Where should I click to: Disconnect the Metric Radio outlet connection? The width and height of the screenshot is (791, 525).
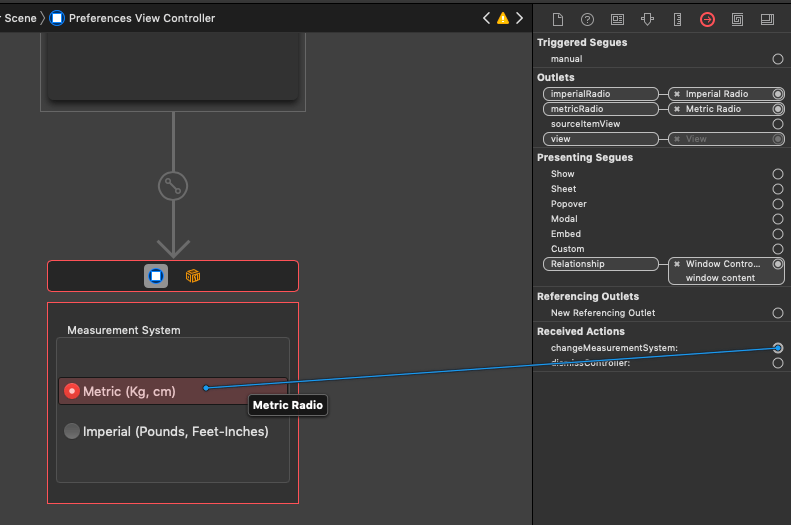click(677, 109)
